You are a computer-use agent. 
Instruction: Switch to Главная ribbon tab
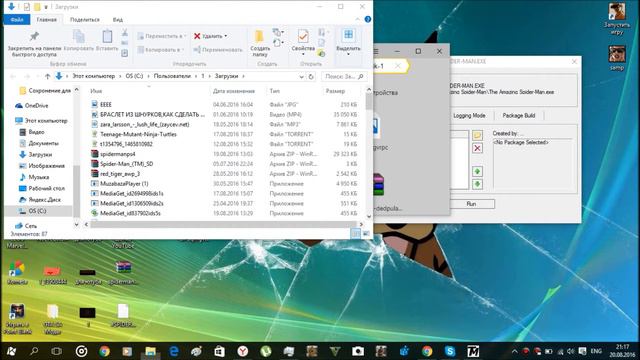[x=47, y=20]
